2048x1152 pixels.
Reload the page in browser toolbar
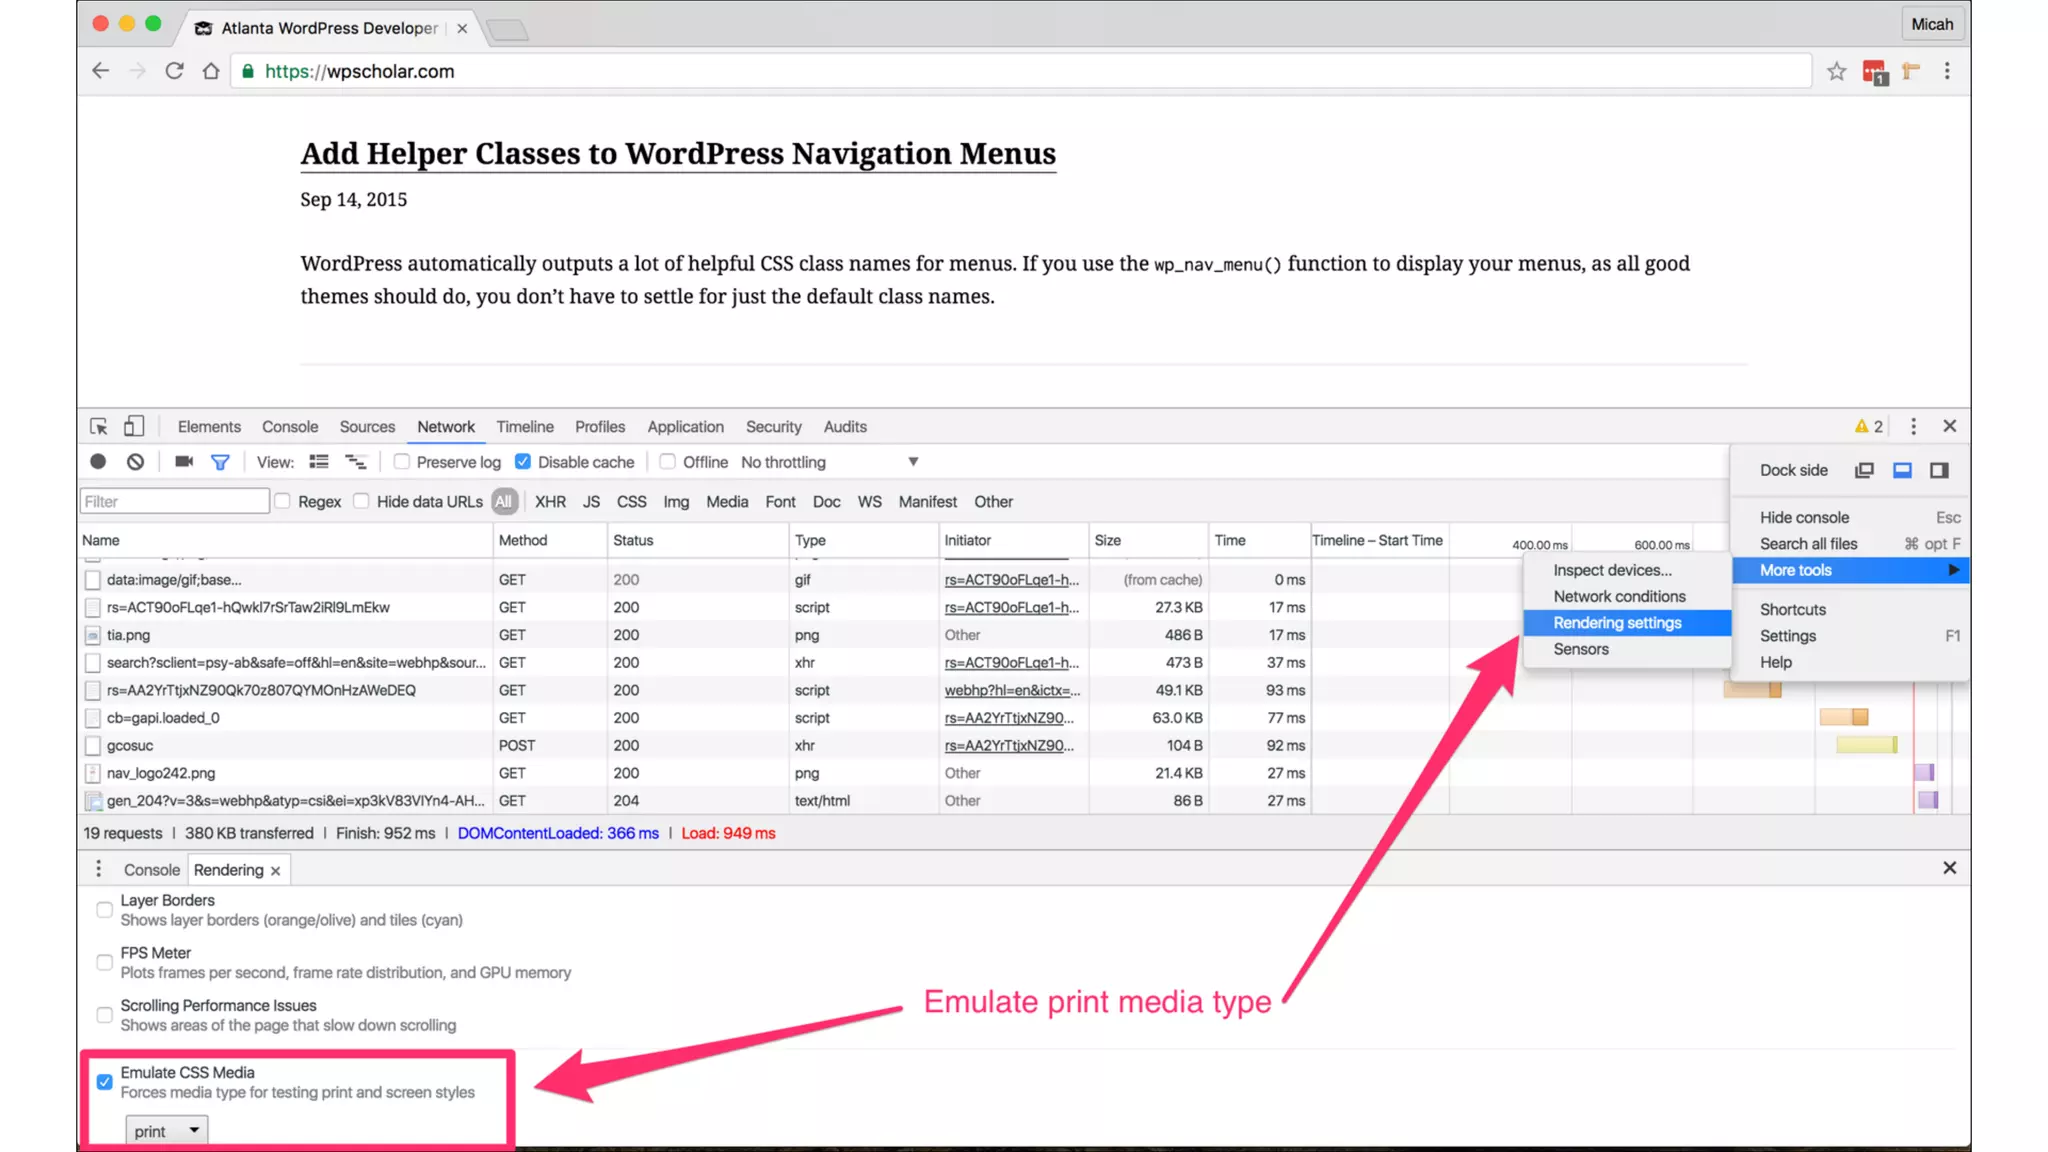click(x=174, y=71)
